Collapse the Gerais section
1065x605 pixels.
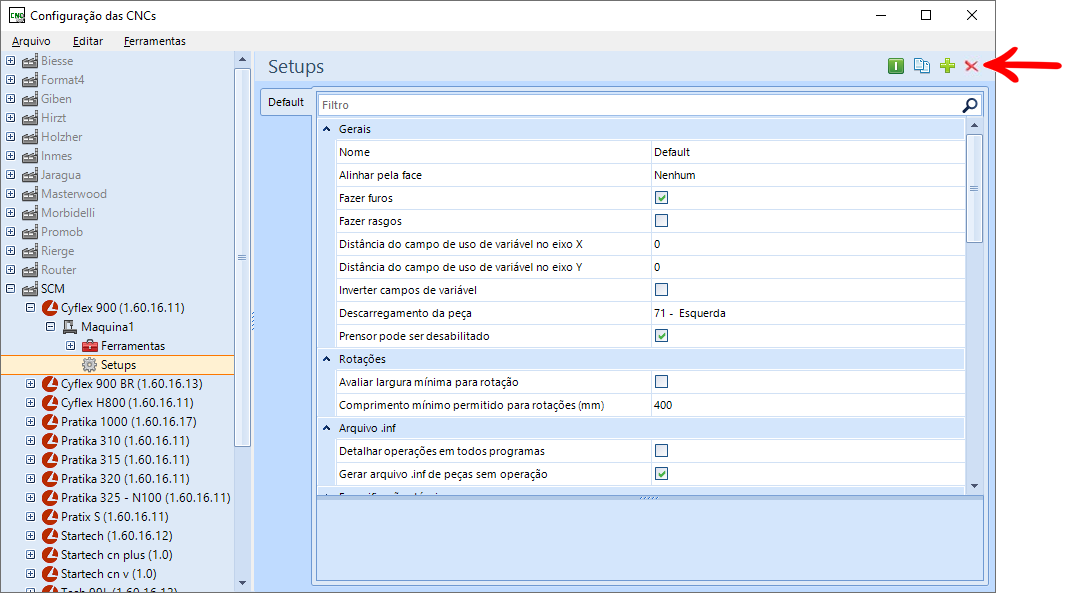coord(327,129)
